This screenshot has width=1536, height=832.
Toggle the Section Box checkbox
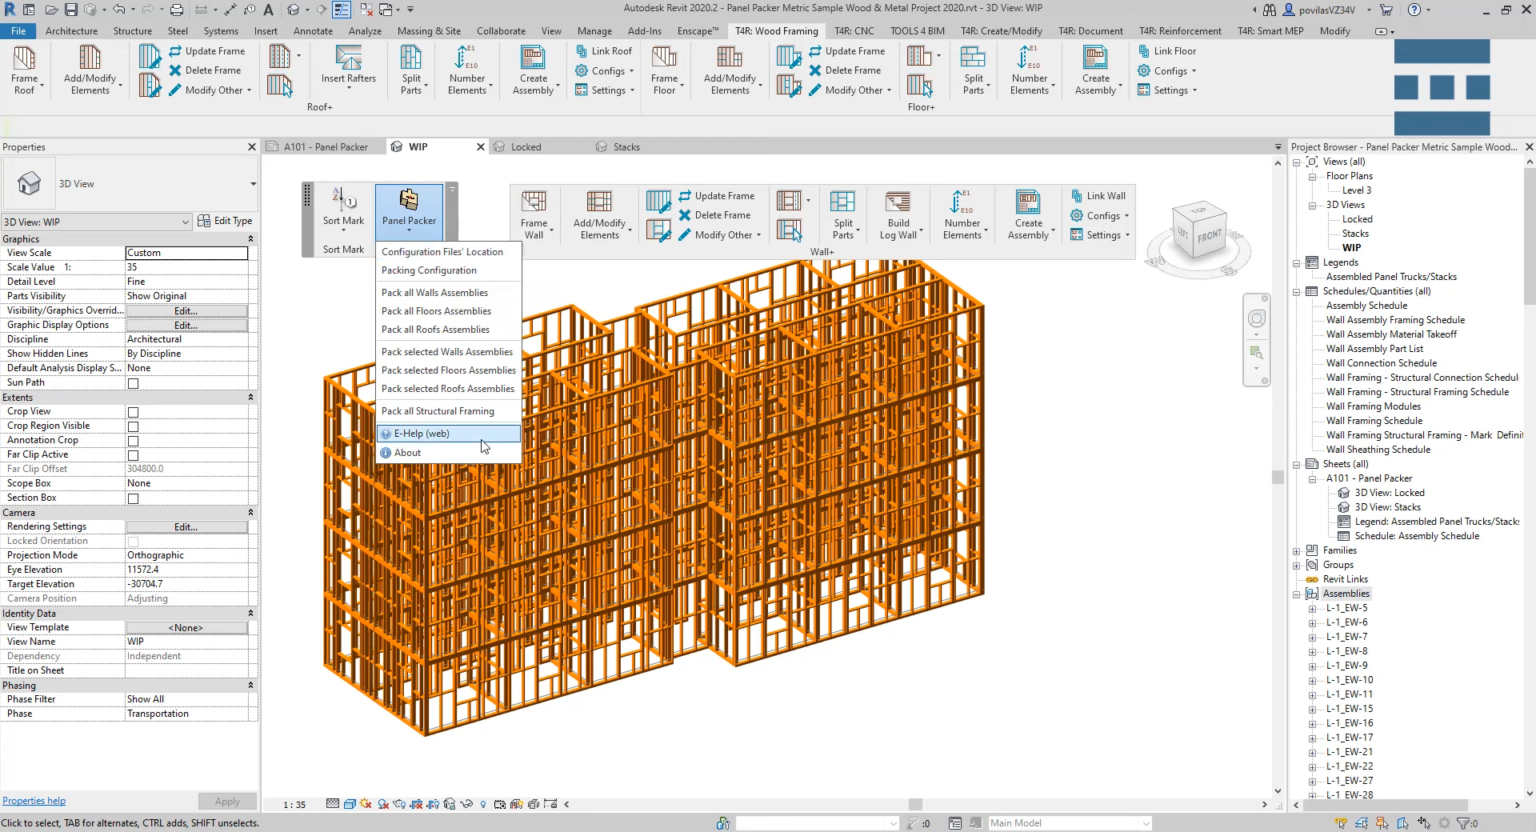133,499
